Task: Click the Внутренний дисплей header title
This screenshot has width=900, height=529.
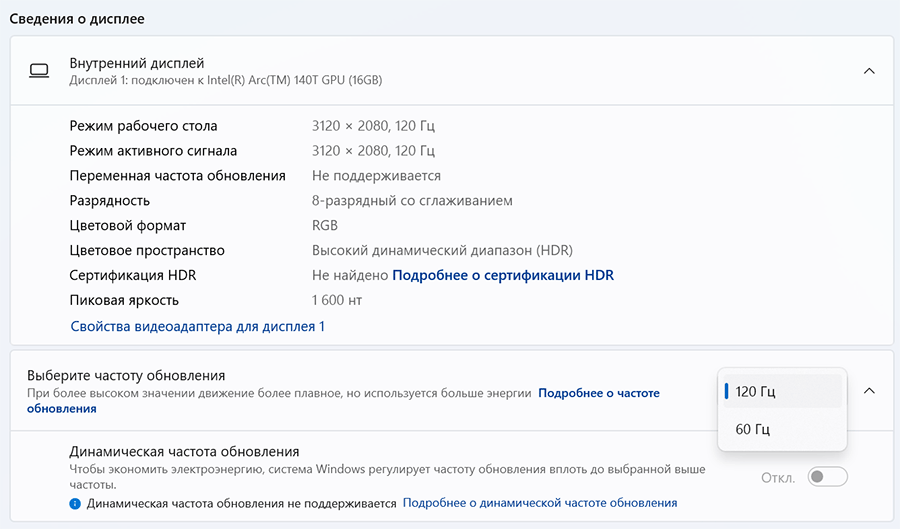Action: click(136, 63)
